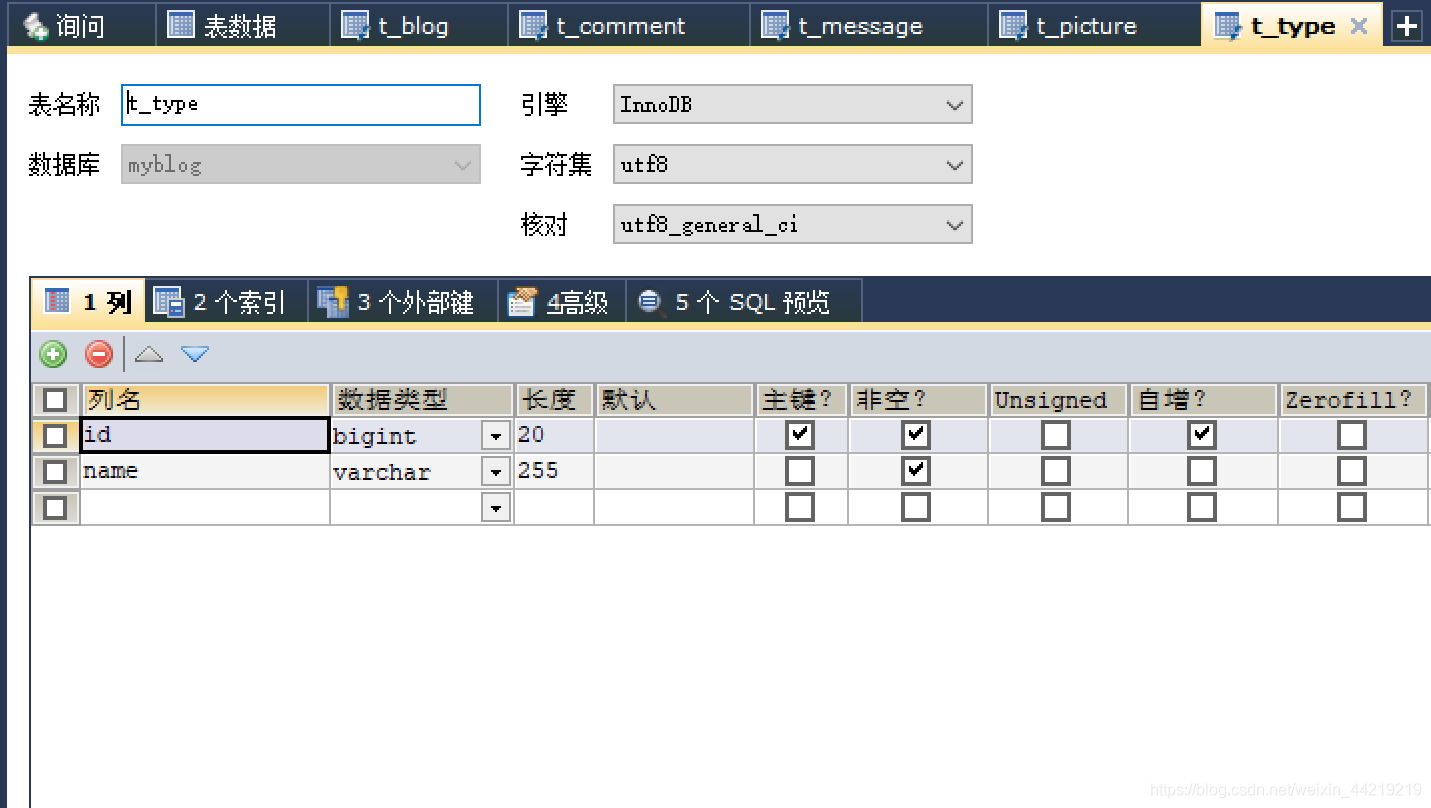Toggle 自增 checkbox for name
Image resolution: width=1431 pixels, height=808 pixels.
click(x=1202, y=471)
